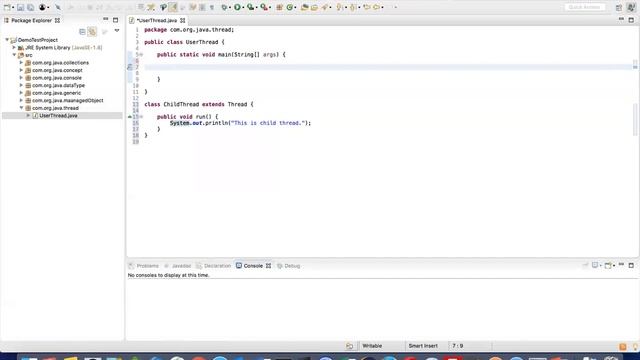Select the Package Explorer tab
The width and height of the screenshot is (640, 360).
31,20
